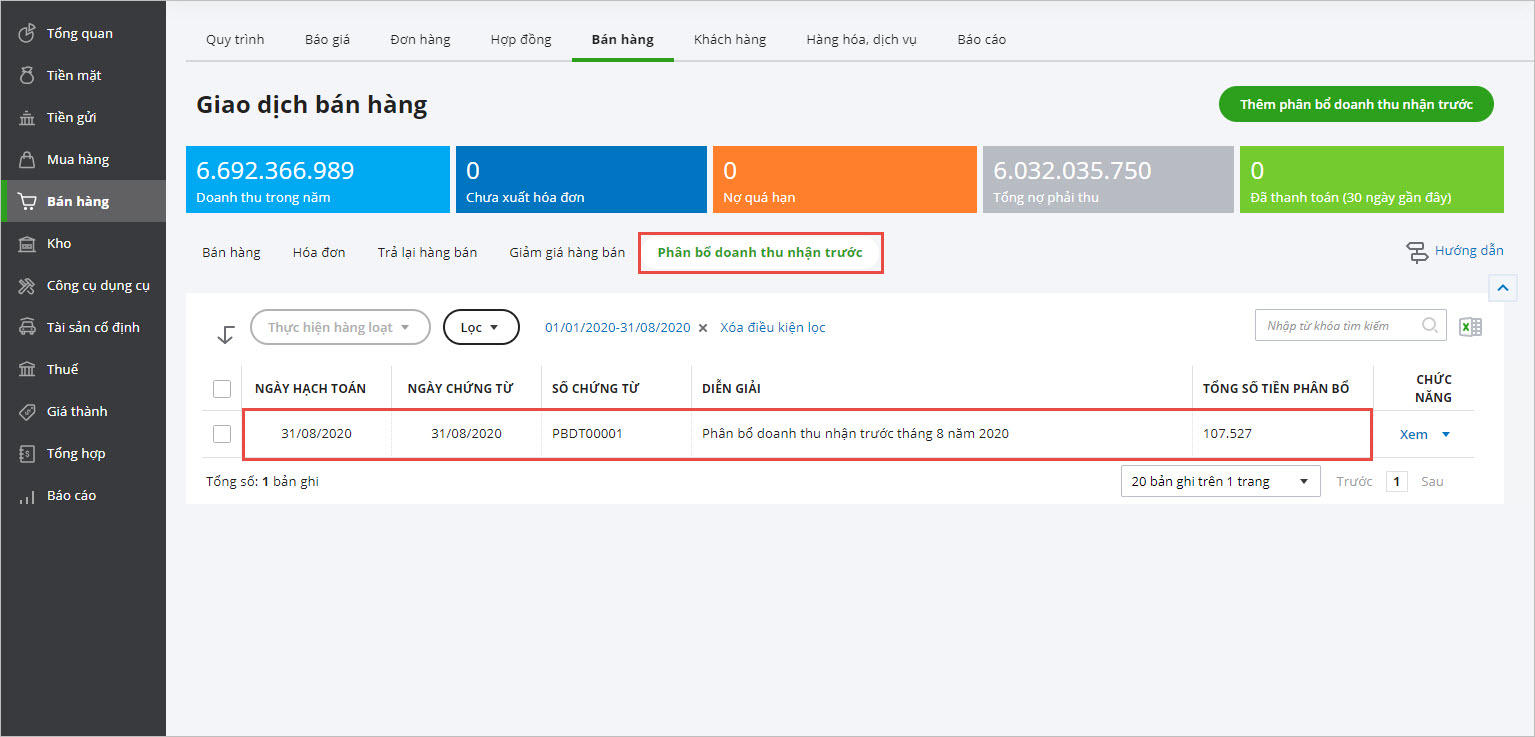Click the Ngày chứng từ column header

click(x=460, y=389)
